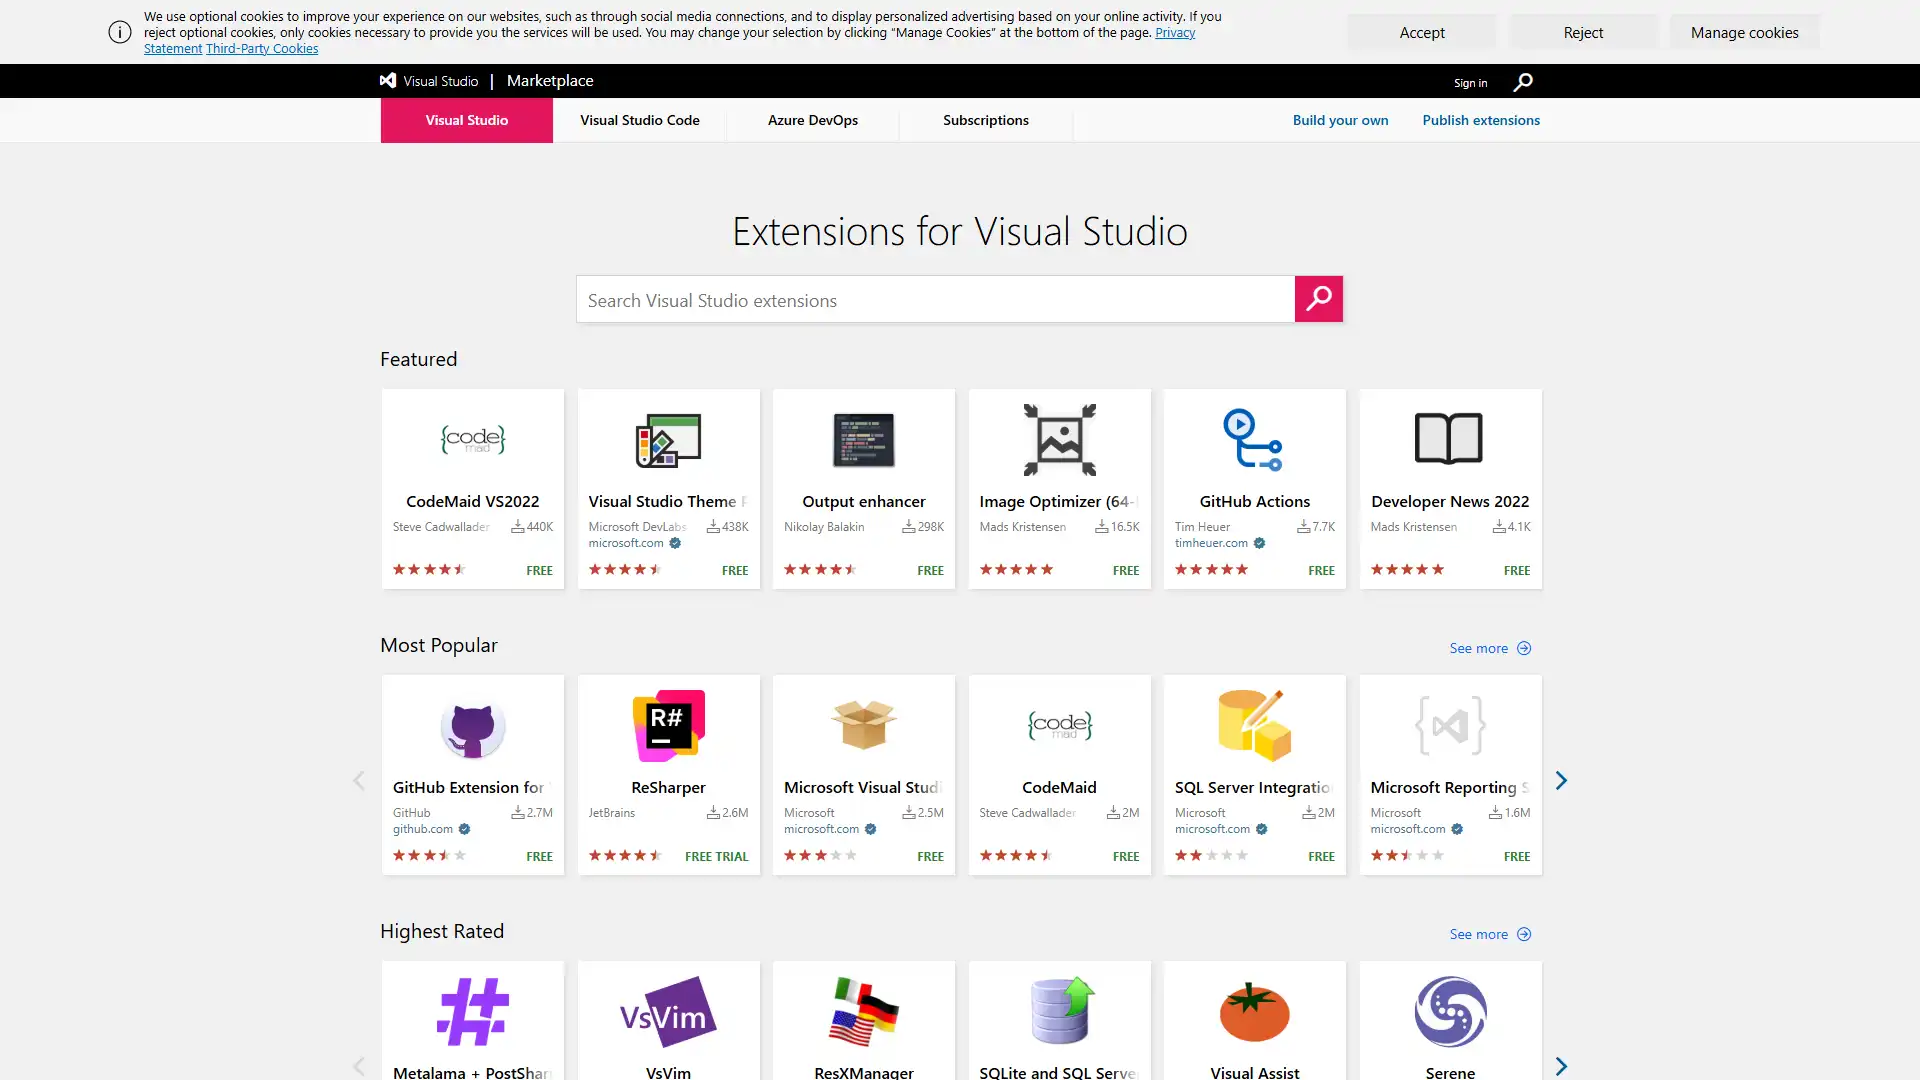Click verified badge next to timheuer.com
1920x1080 pixels.
1259,543
